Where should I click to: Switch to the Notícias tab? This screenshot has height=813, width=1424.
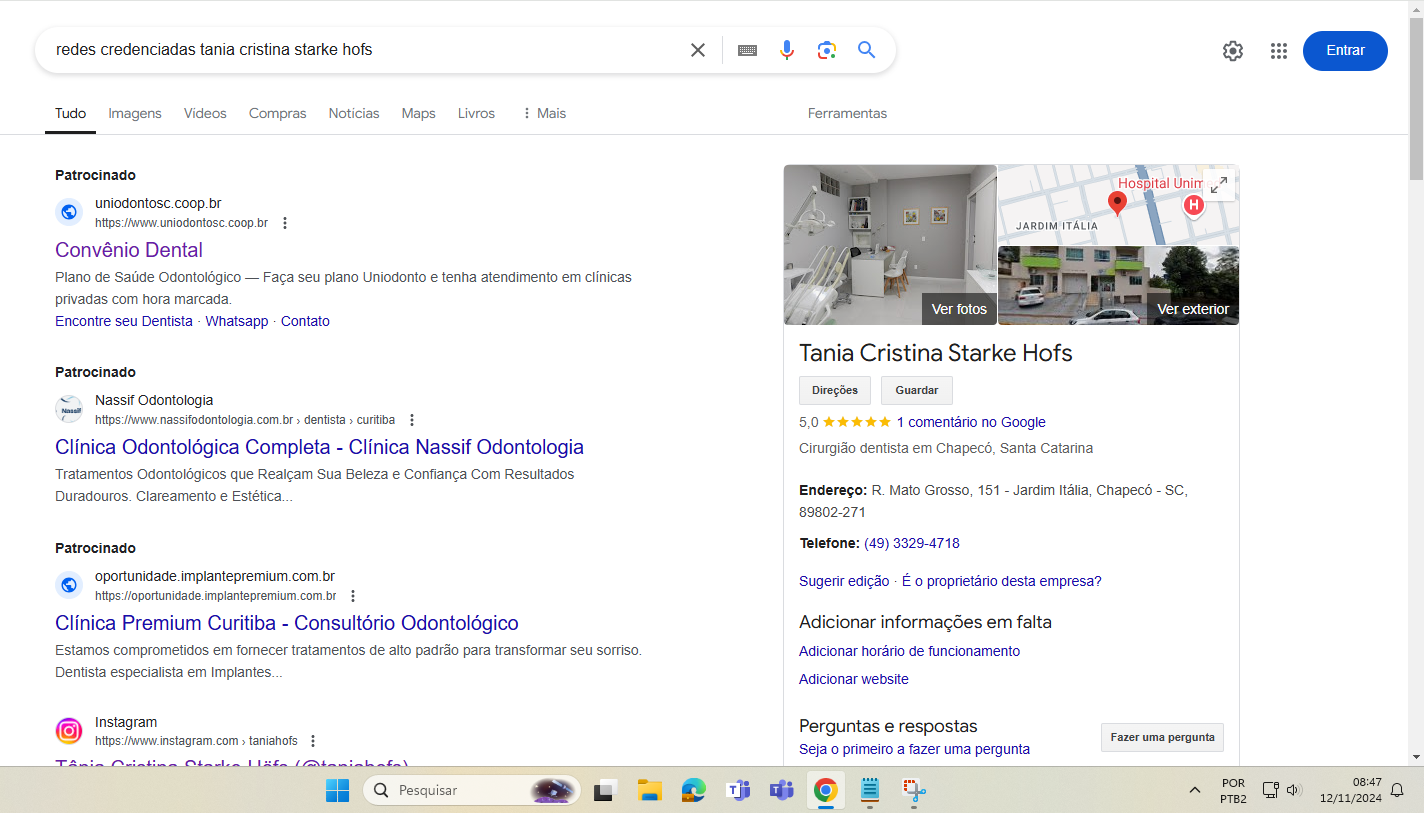pyautogui.click(x=354, y=113)
